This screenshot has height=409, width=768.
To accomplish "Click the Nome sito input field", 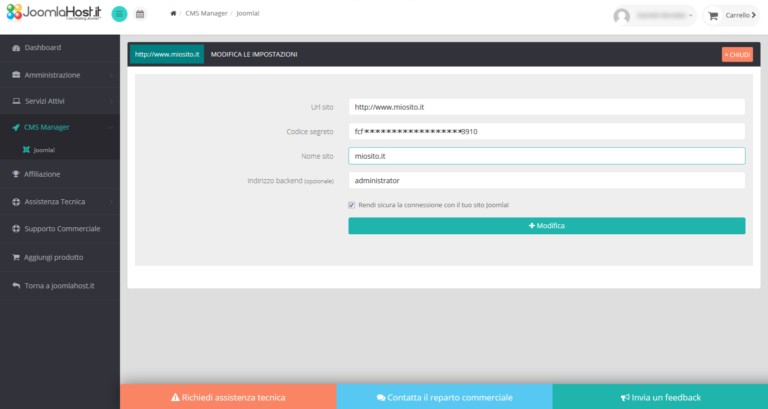I will coord(546,156).
